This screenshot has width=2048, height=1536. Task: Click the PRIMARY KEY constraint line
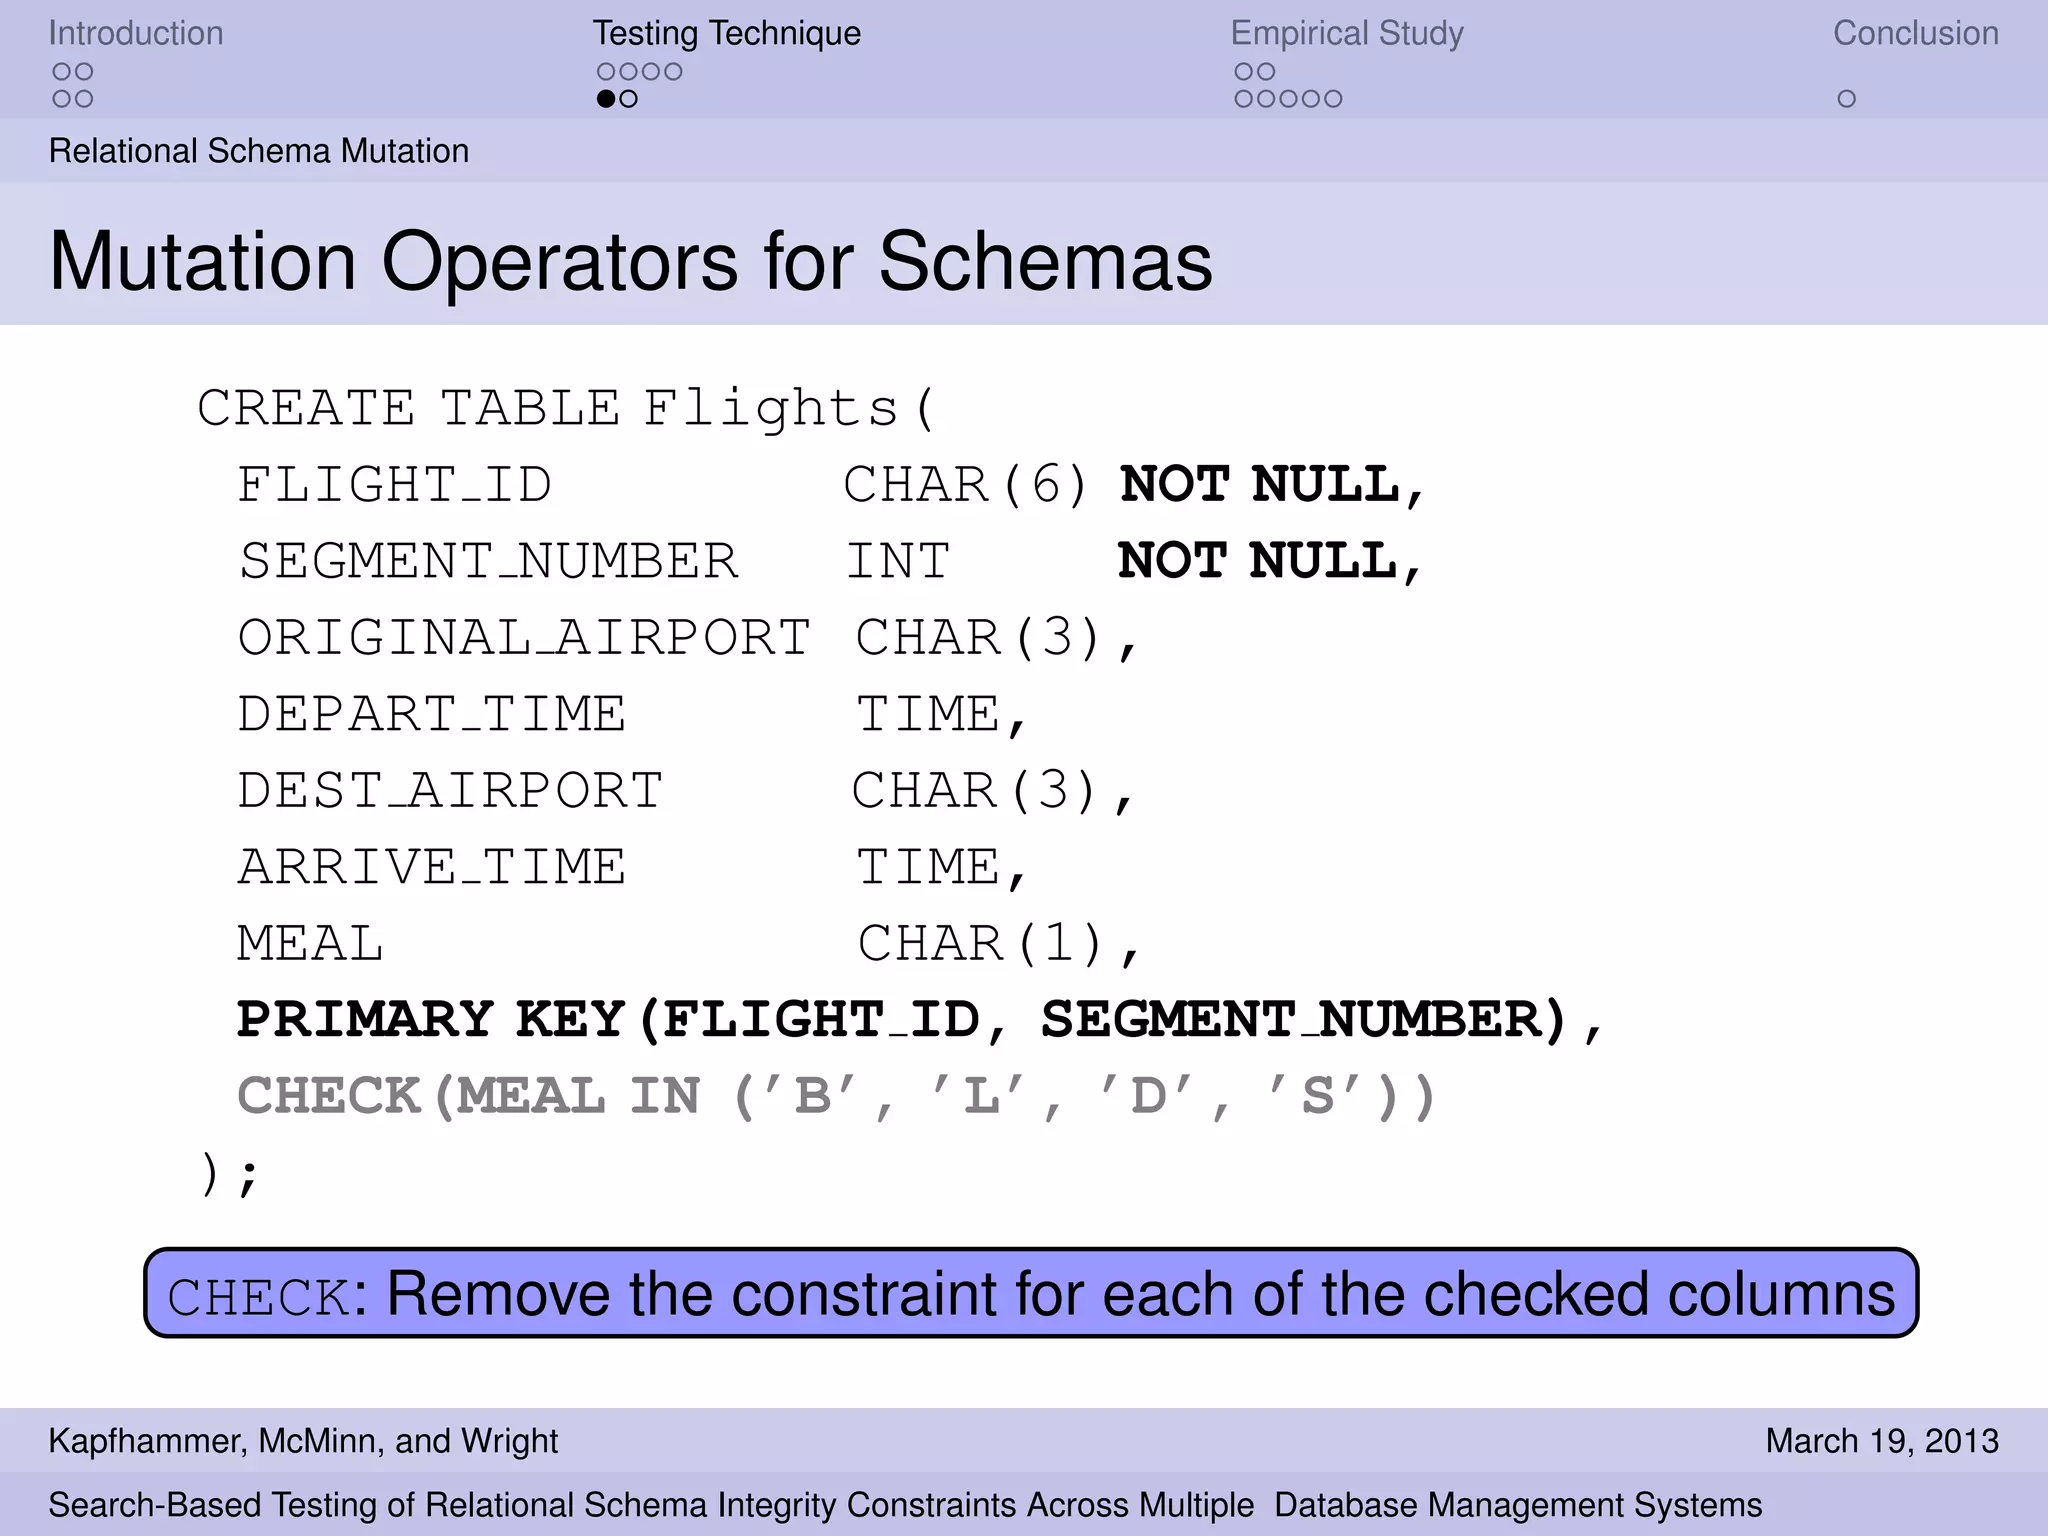click(x=920, y=1020)
